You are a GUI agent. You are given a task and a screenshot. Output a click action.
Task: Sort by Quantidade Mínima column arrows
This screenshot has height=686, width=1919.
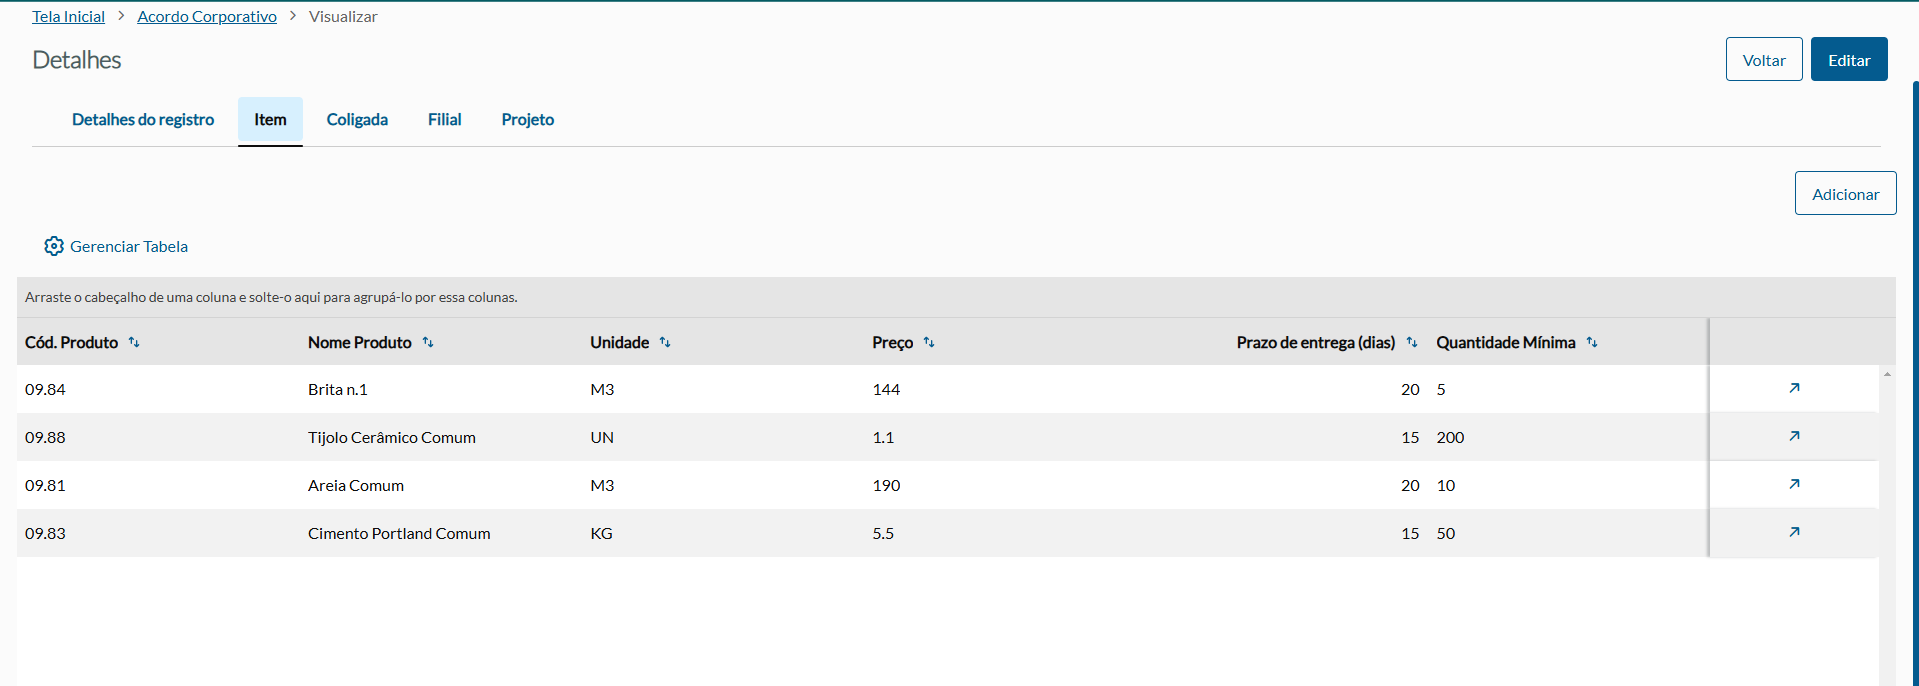[1592, 342]
